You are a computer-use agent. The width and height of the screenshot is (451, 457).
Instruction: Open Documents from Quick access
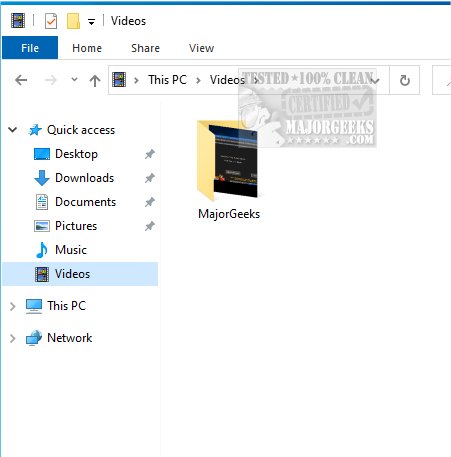[85, 202]
